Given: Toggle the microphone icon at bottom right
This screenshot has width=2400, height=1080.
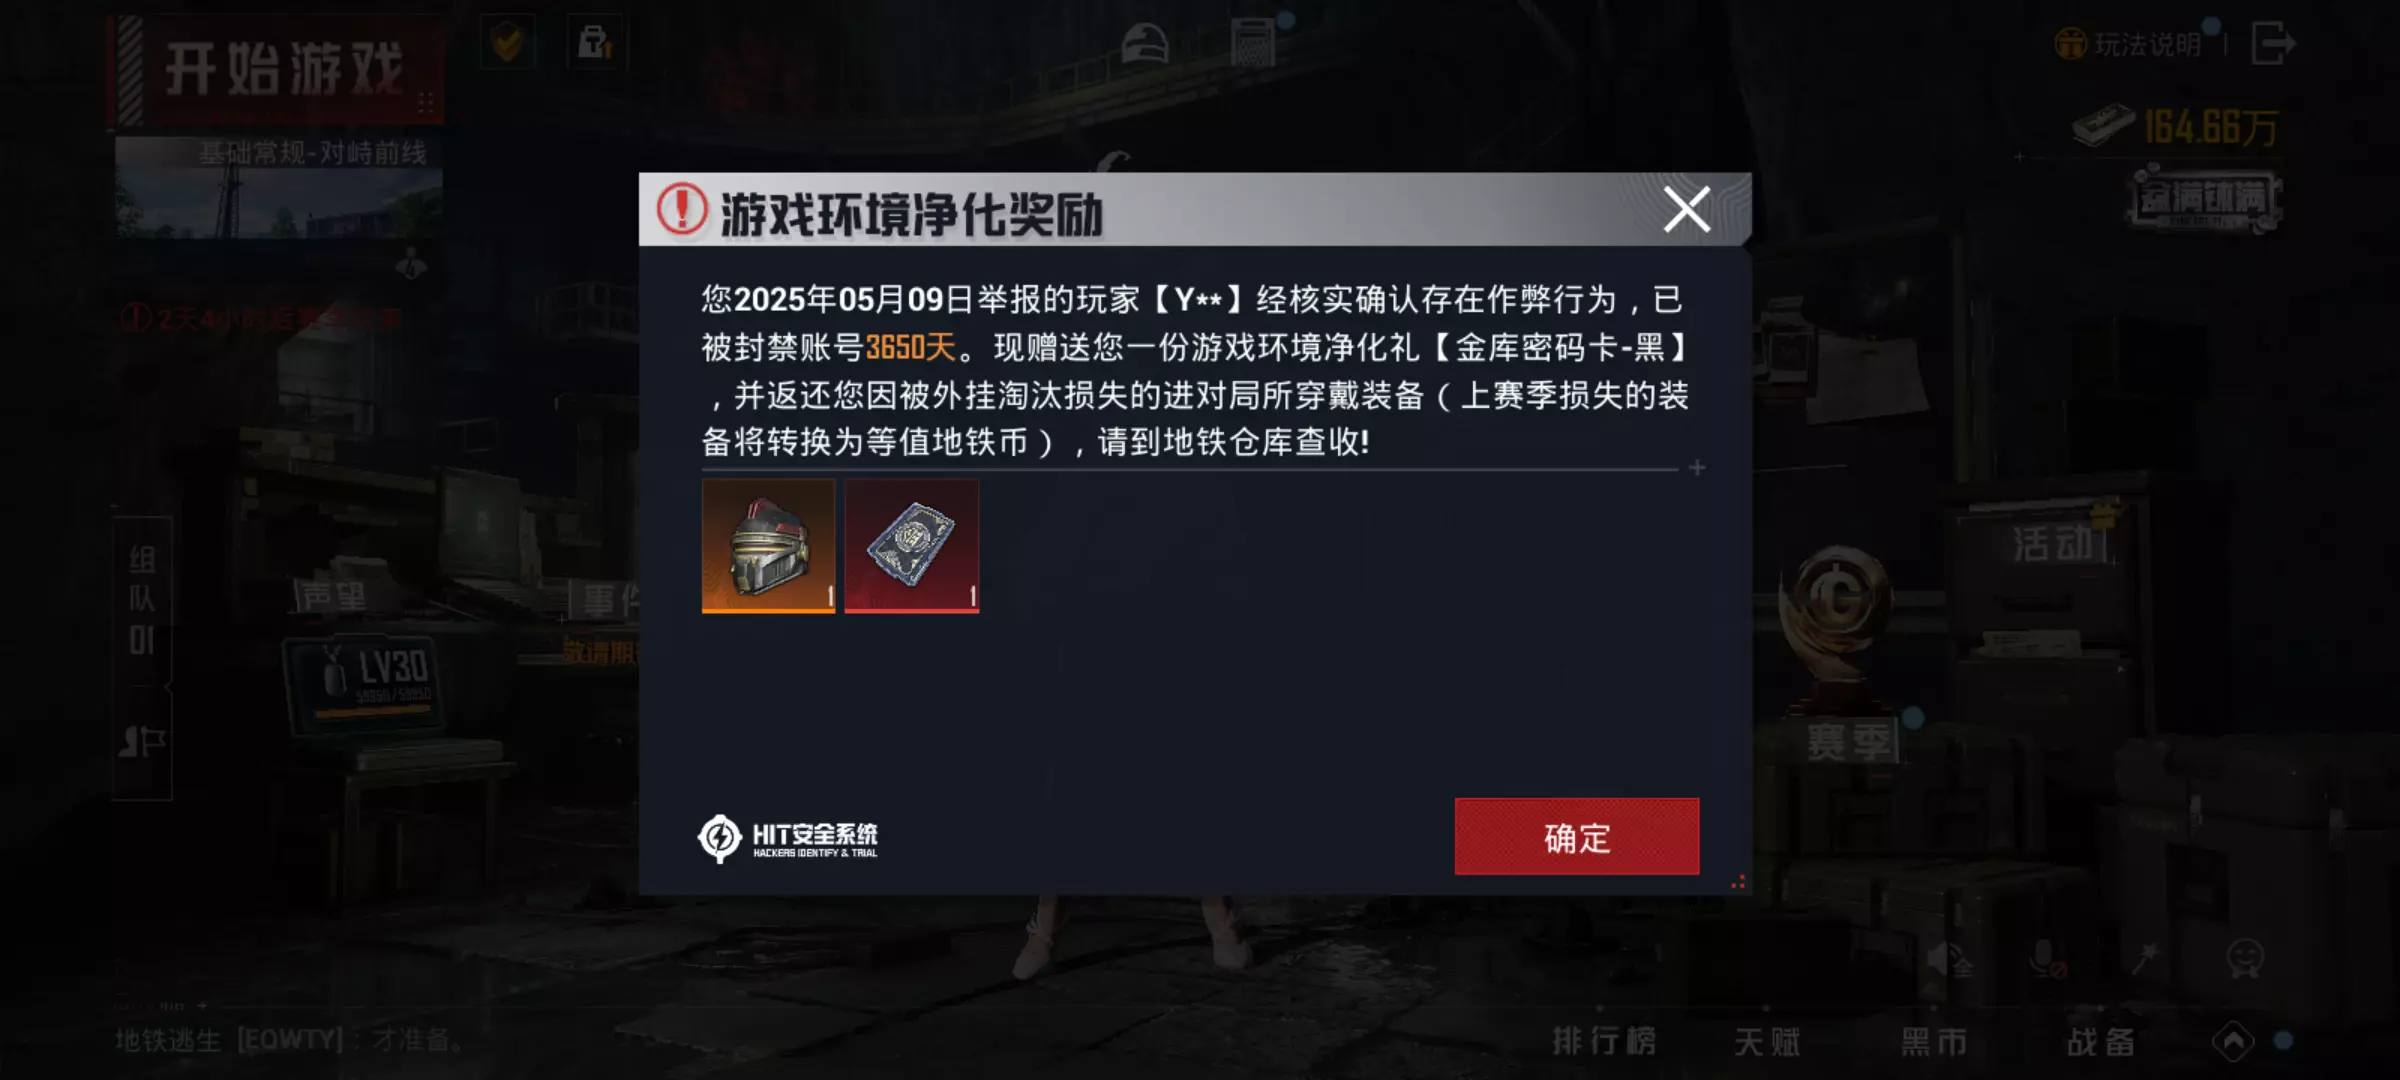Looking at the screenshot, I should (x=2046, y=959).
